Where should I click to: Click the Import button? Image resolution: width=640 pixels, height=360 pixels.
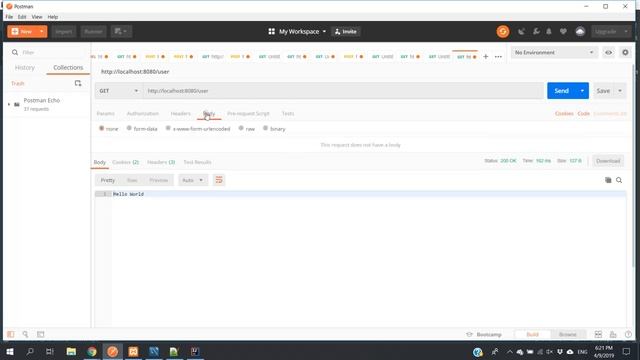pyautogui.click(x=64, y=31)
